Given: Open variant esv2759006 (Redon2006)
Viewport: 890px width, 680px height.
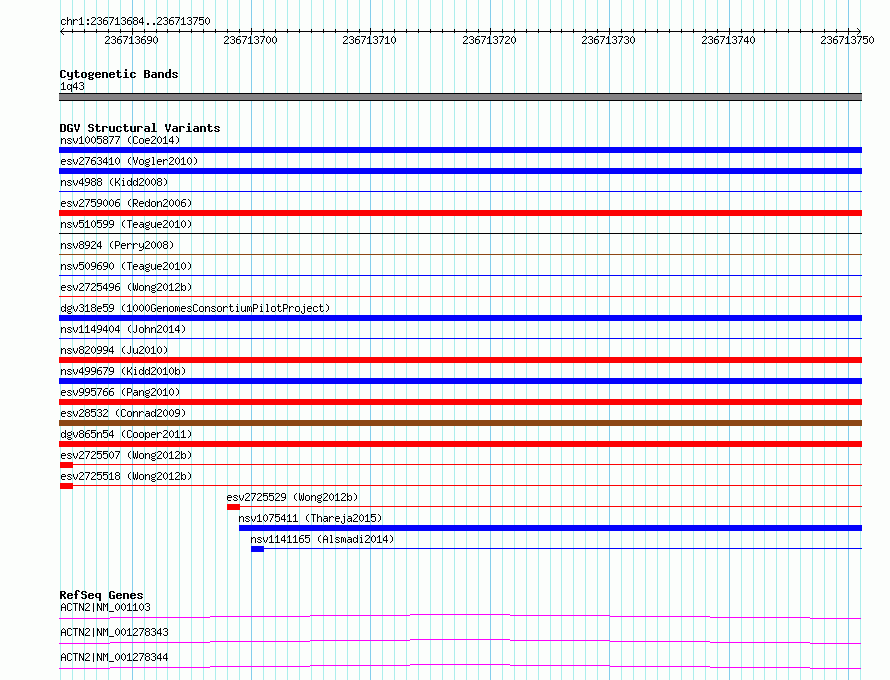Looking at the screenshot, I should 126,203.
